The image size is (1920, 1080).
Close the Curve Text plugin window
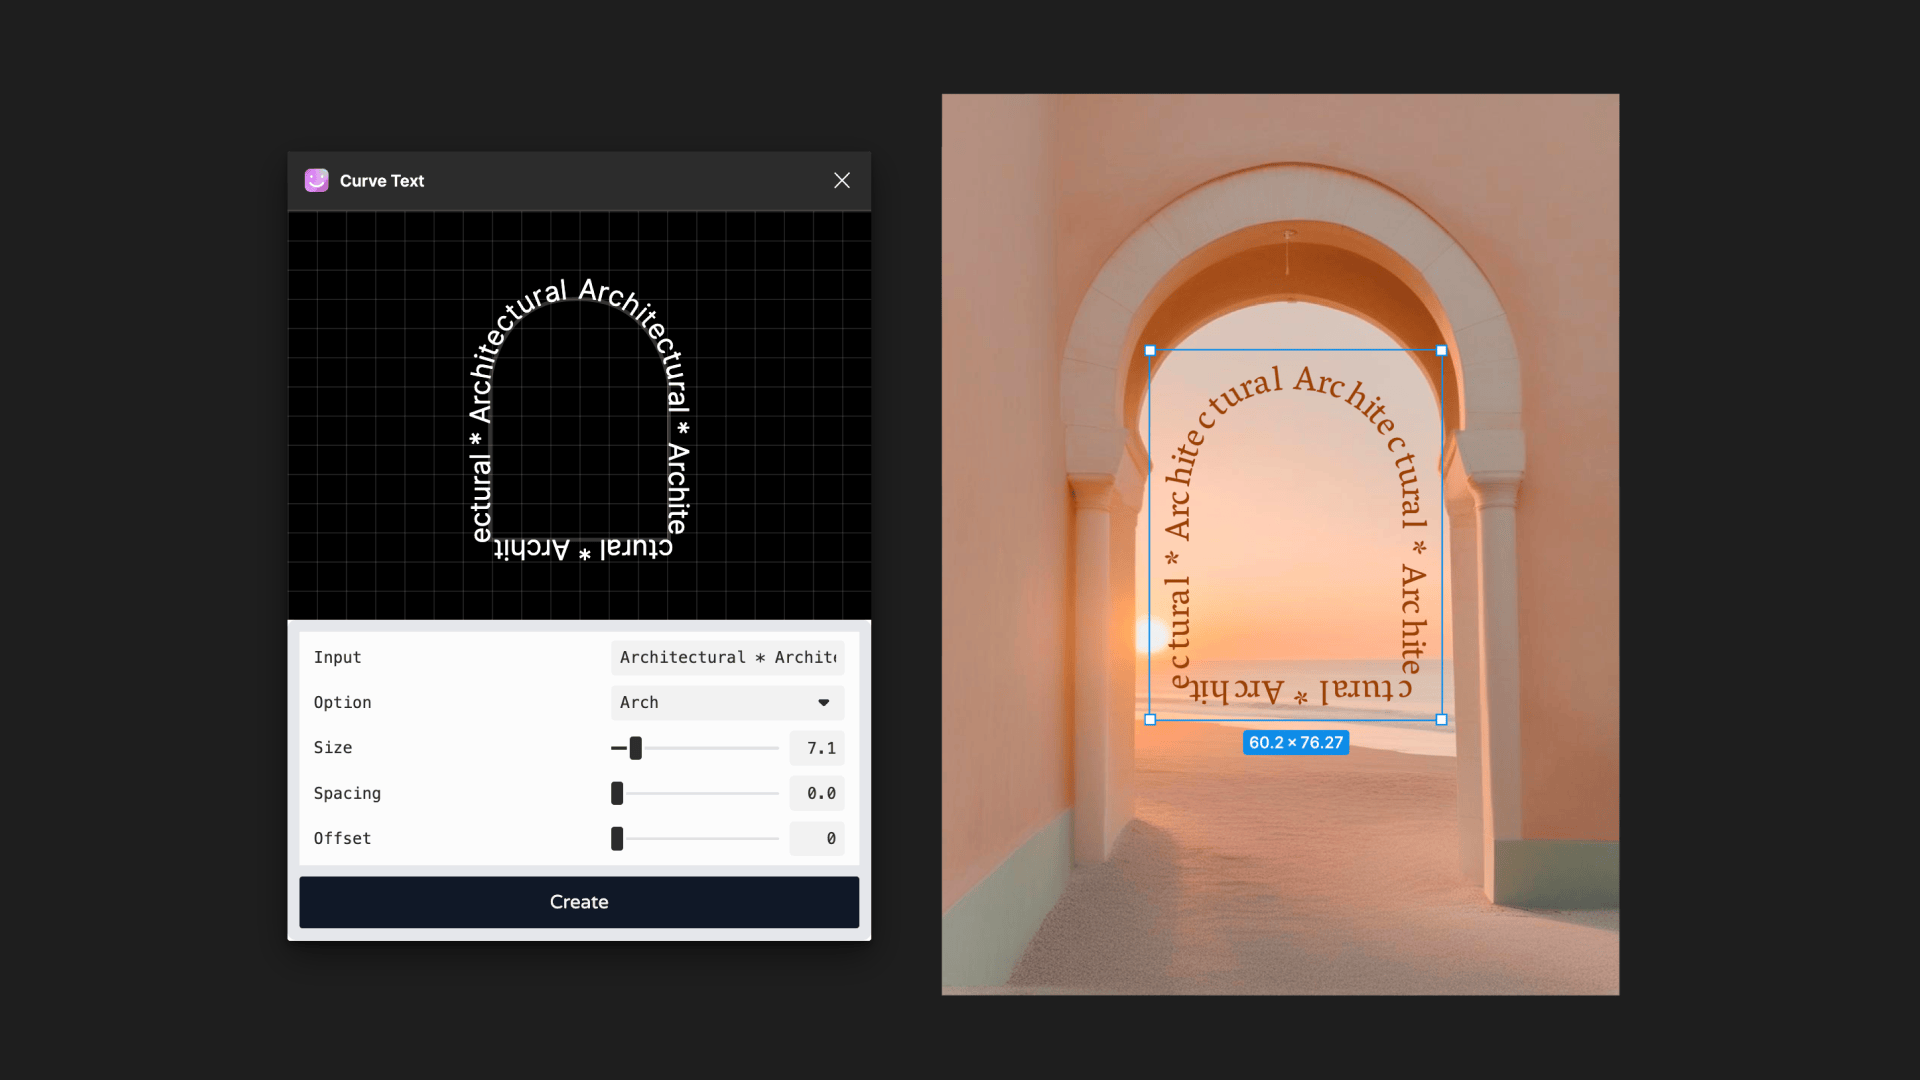pyautogui.click(x=842, y=180)
